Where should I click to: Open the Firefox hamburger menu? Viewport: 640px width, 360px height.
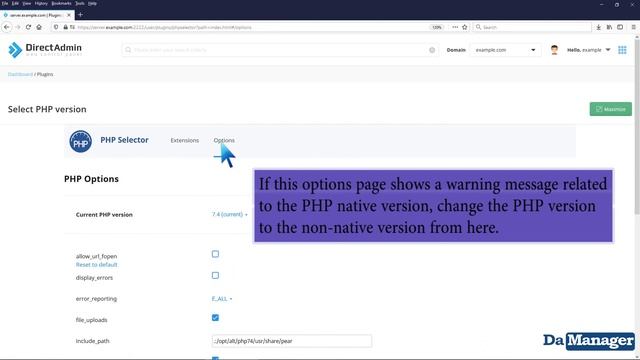[633, 27]
